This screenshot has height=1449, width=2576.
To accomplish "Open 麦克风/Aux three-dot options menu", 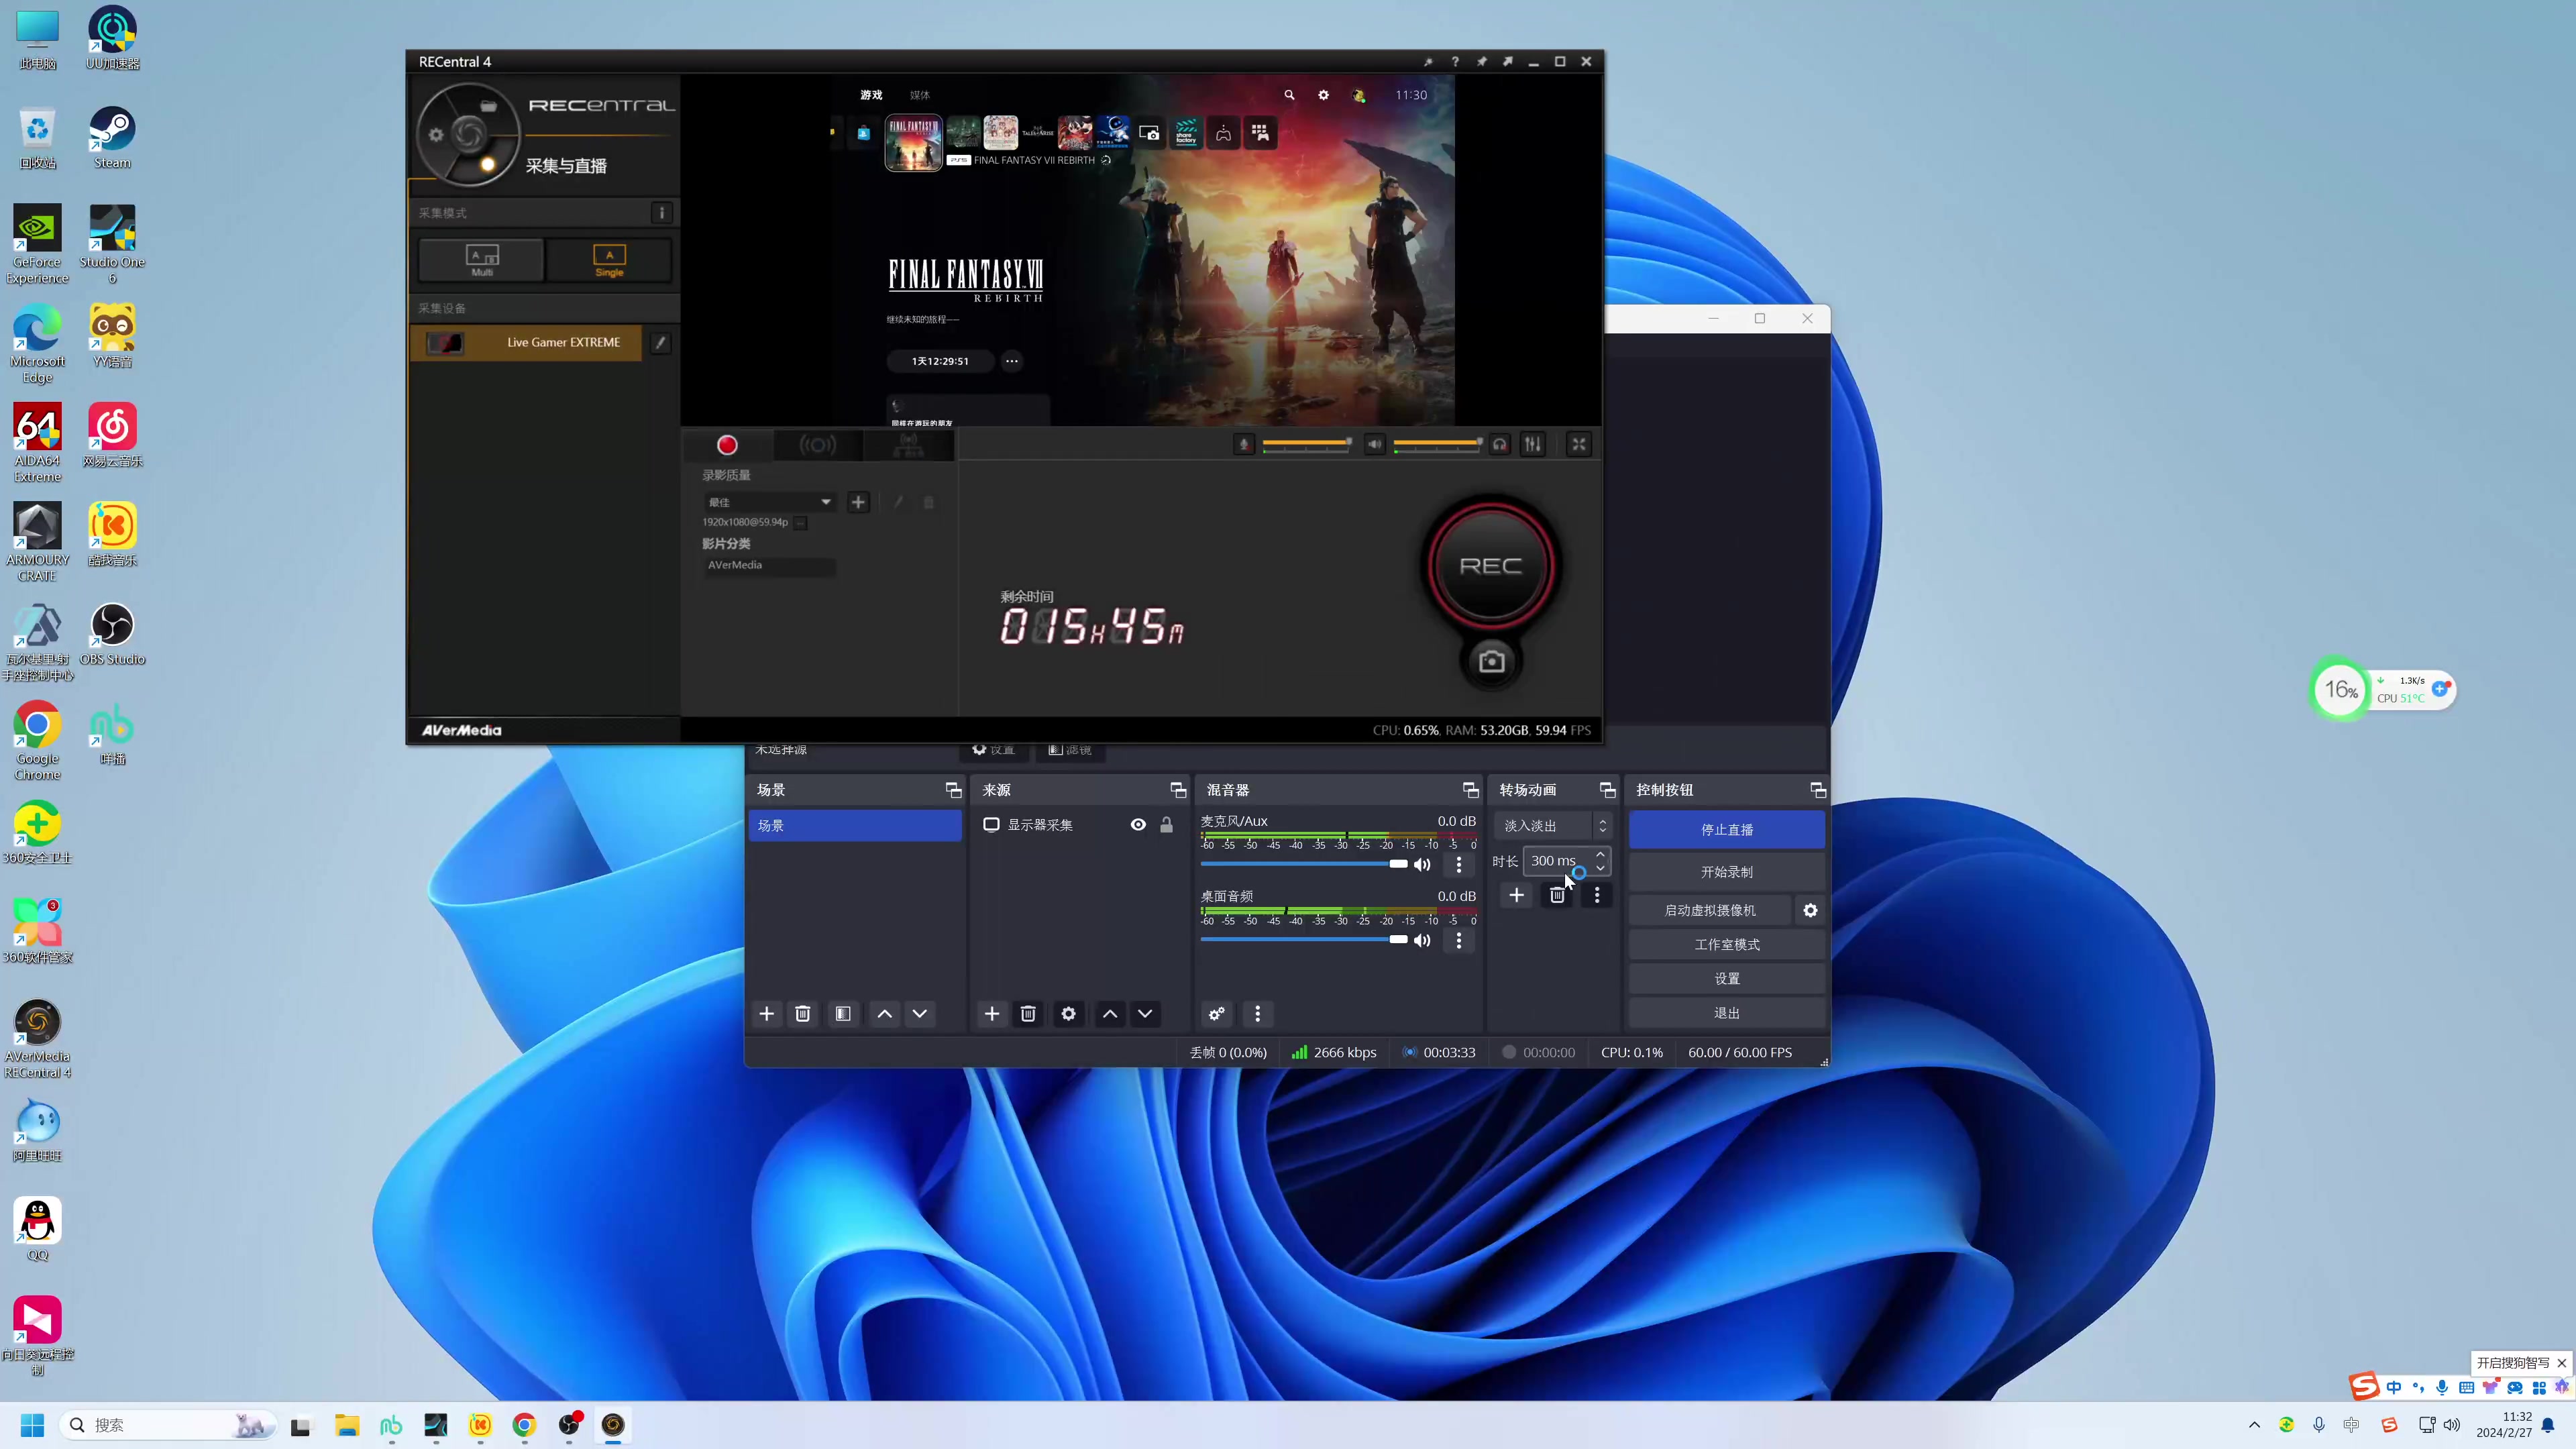I will pyautogui.click(x=1459, y=865).
